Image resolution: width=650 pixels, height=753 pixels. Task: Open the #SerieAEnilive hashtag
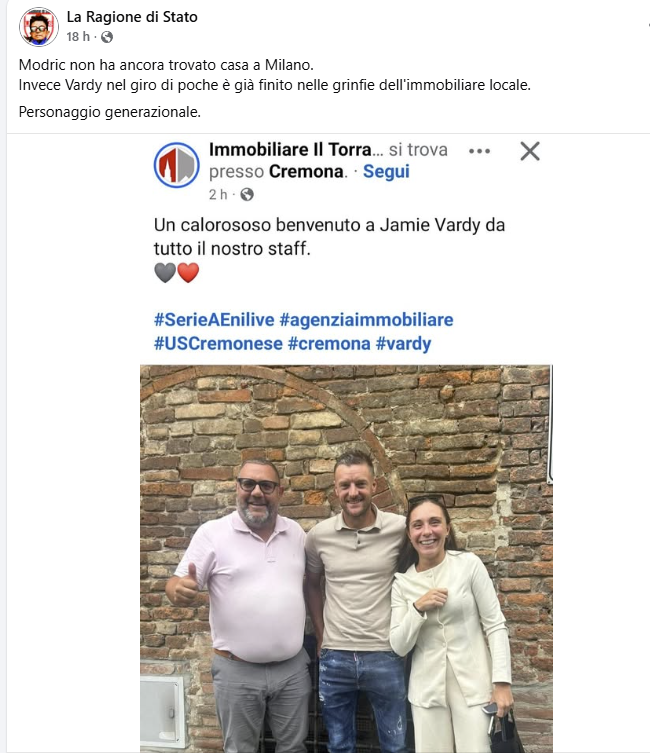[x=214, y=320]
